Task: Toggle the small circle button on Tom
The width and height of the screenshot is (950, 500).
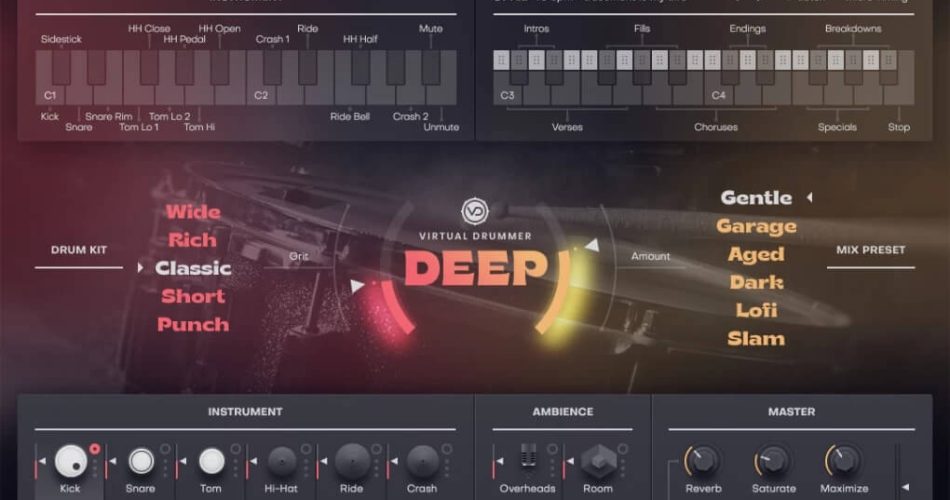Action: tap(236, 449)
